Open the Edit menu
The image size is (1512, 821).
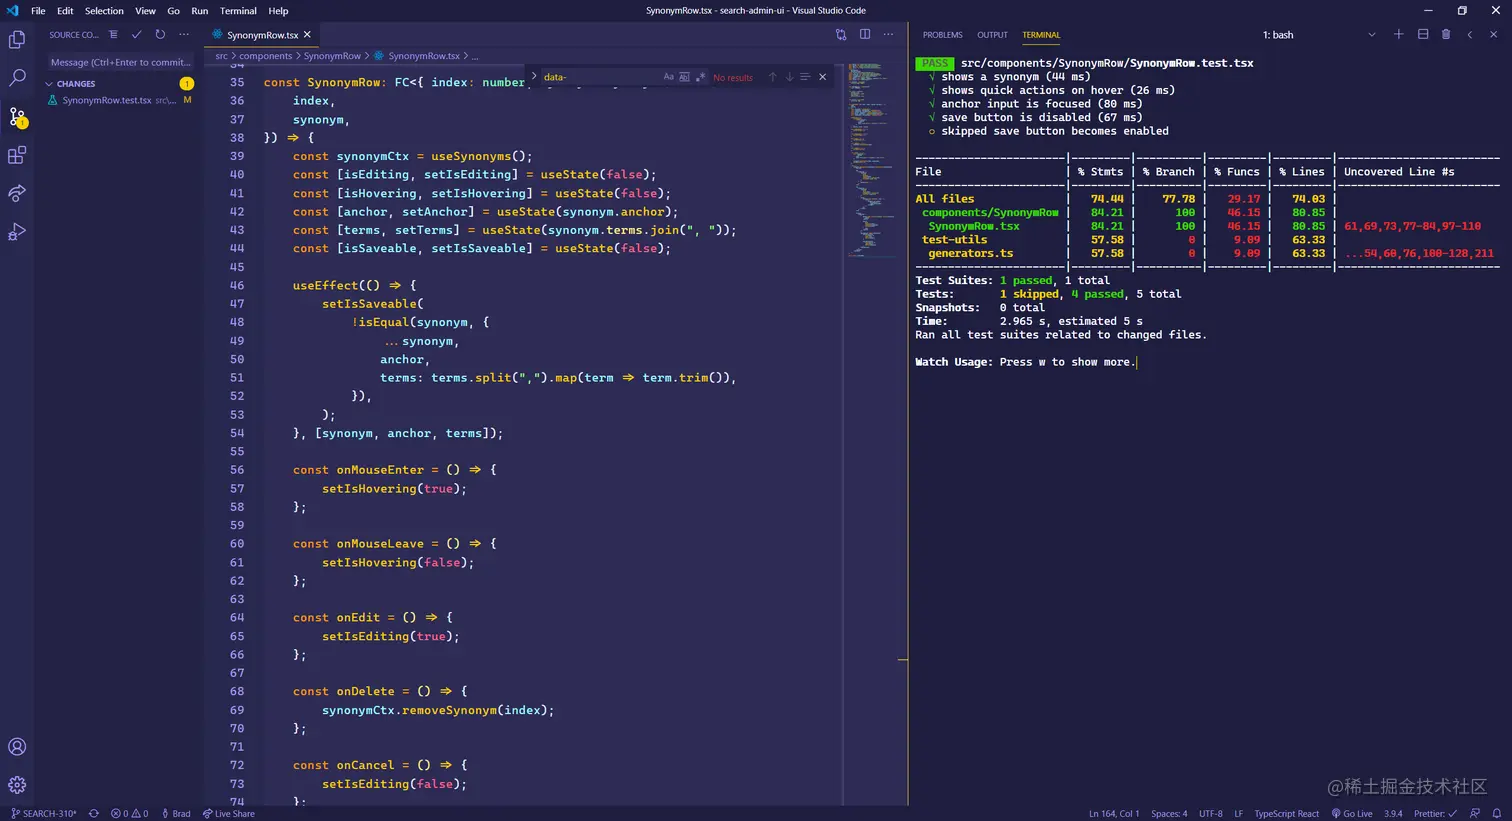click(x=65, y=11)
